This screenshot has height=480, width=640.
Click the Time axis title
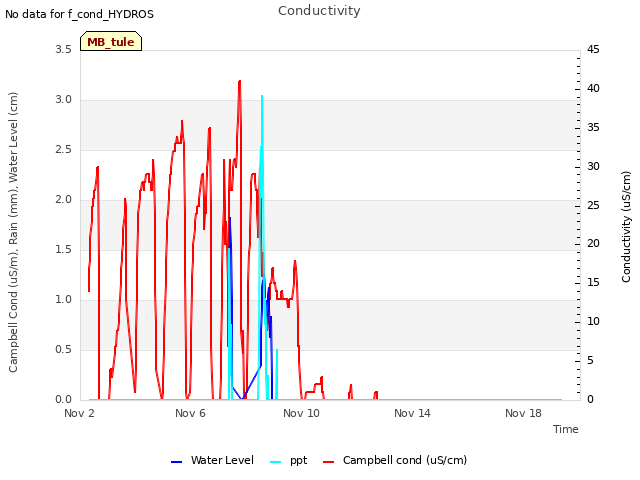click(x=566, y=429)
